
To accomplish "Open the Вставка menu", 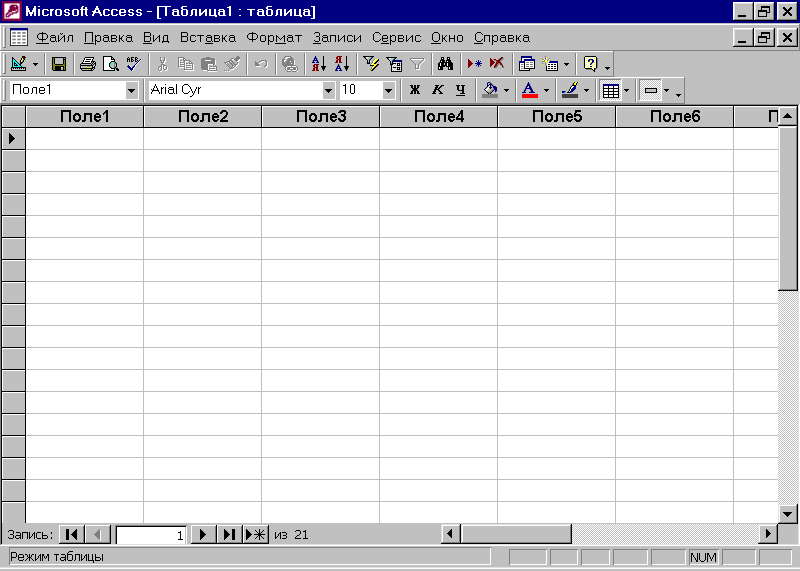I will 208,38.
